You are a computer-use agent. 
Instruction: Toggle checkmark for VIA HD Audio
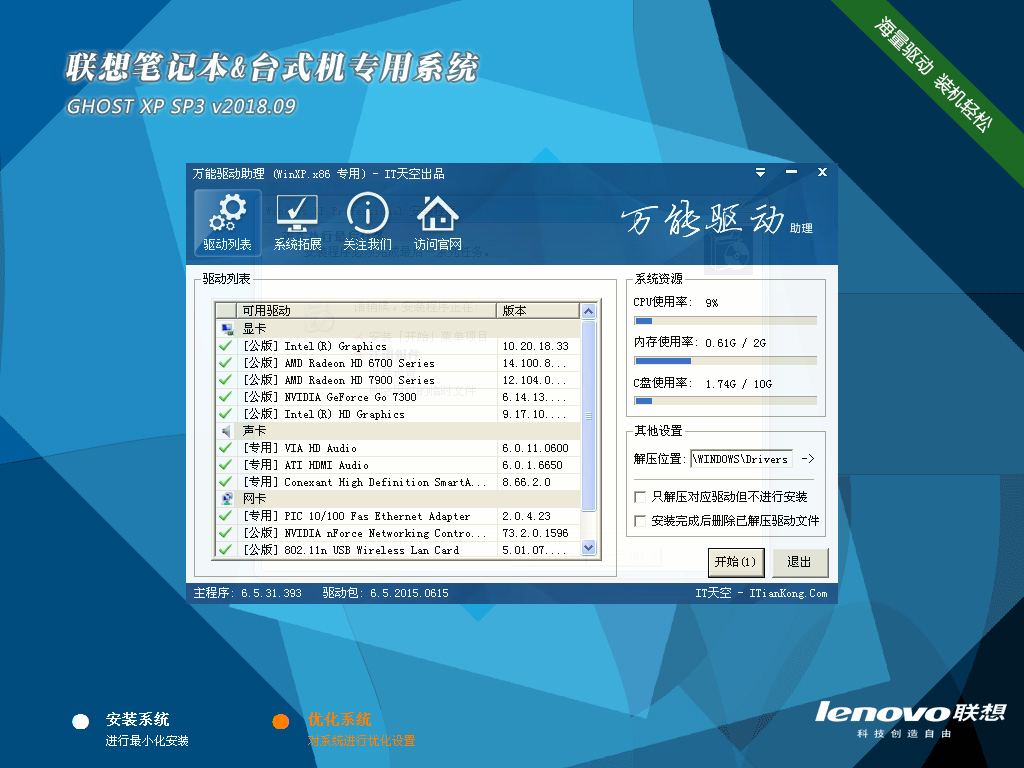click(x=225, y=448)
